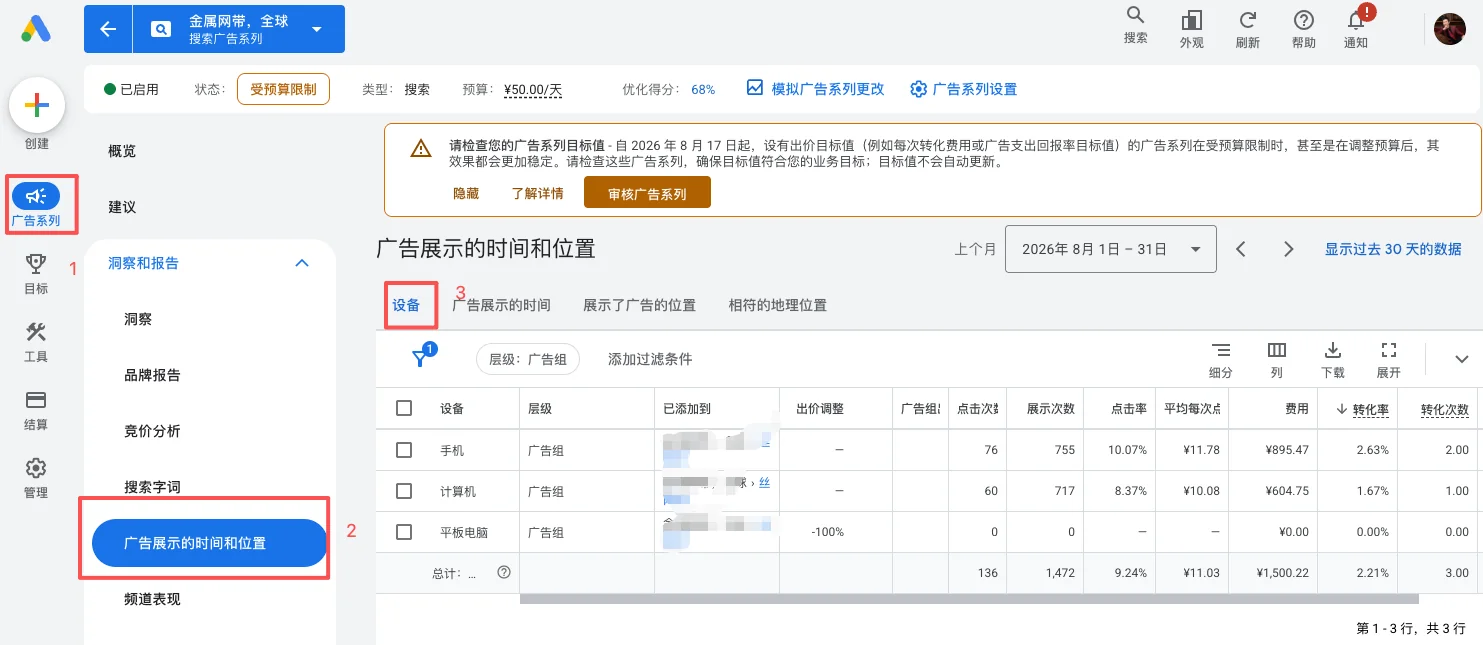This screenshot has height=645, width=1483.
Task: Select 广告展示的时间和位置 menu item
Action: pyautogui.click(x=209, y=543)
